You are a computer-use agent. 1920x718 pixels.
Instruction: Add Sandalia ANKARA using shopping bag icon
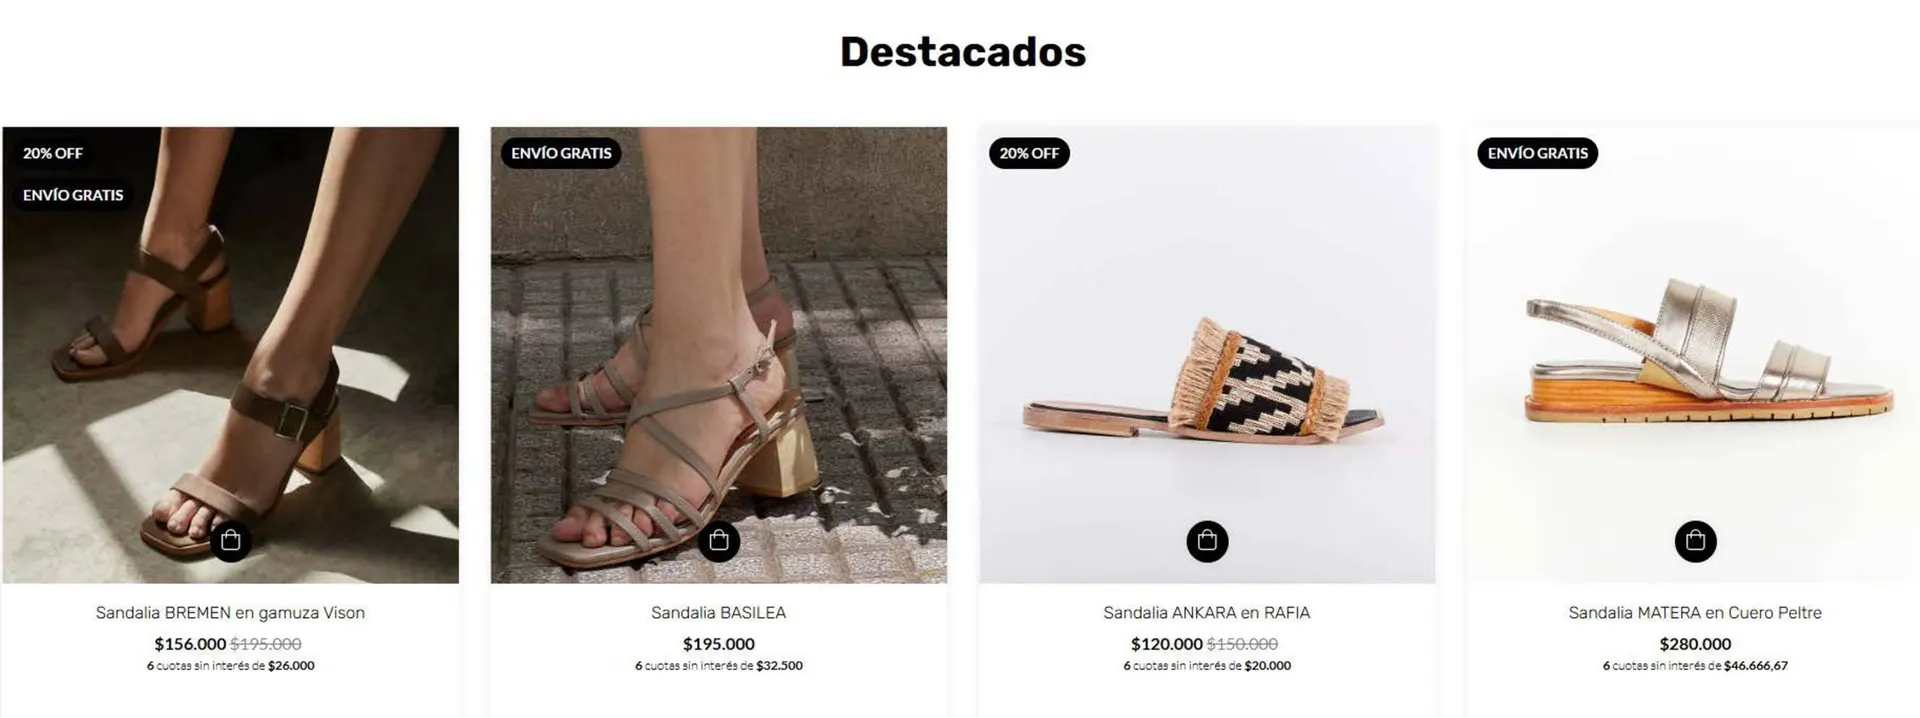tap(1207, 541)
